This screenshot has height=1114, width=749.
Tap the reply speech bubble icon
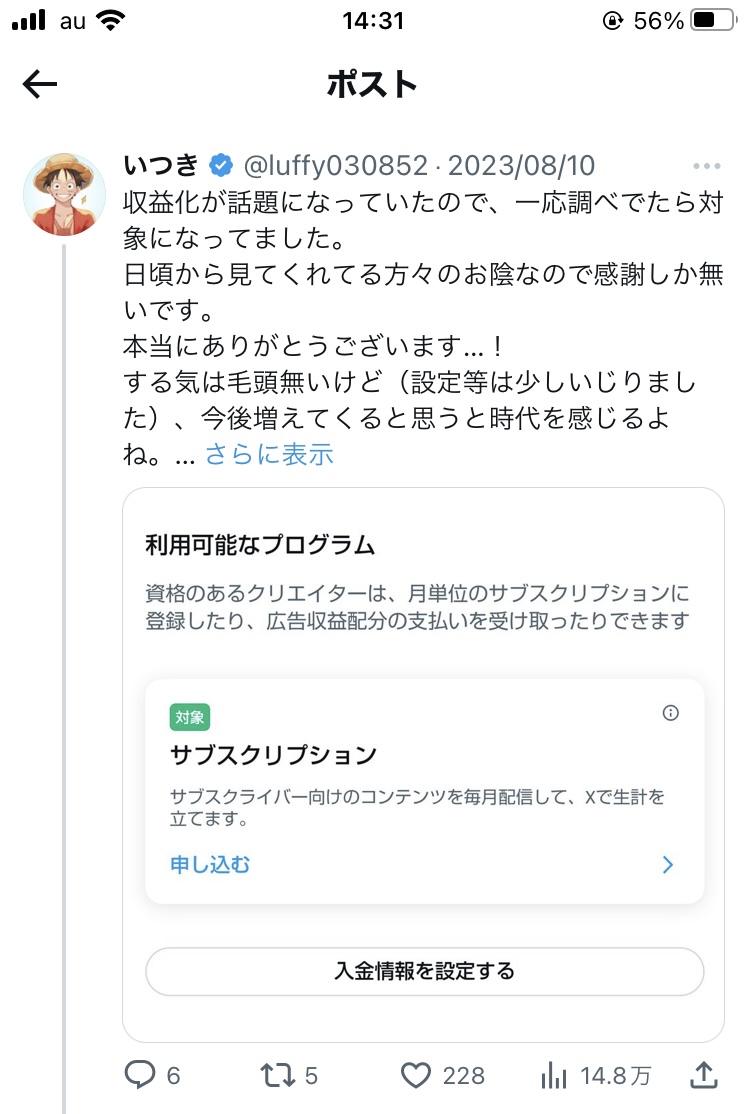pyautogui.click(x=139, y=1075)
